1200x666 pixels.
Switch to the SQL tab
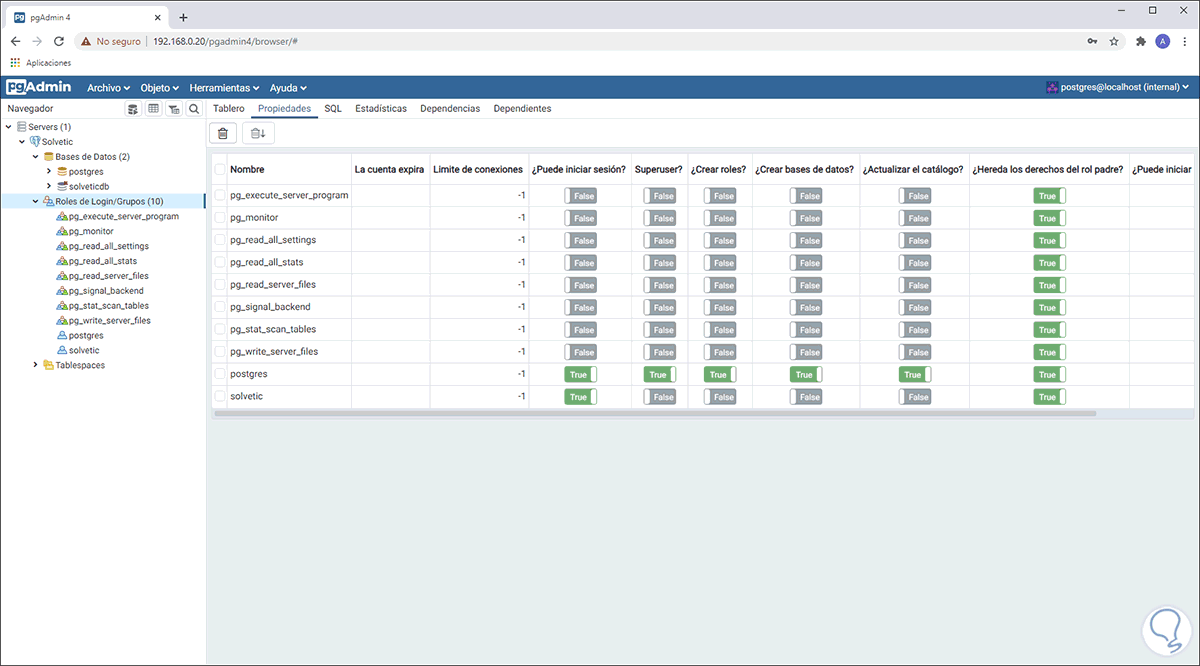click(333, 108)
